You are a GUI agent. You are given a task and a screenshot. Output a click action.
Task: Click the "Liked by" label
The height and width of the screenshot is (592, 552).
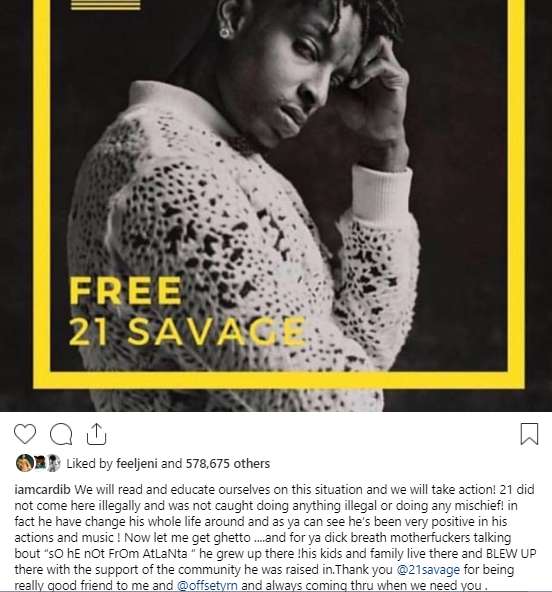[x=90, y=464]
